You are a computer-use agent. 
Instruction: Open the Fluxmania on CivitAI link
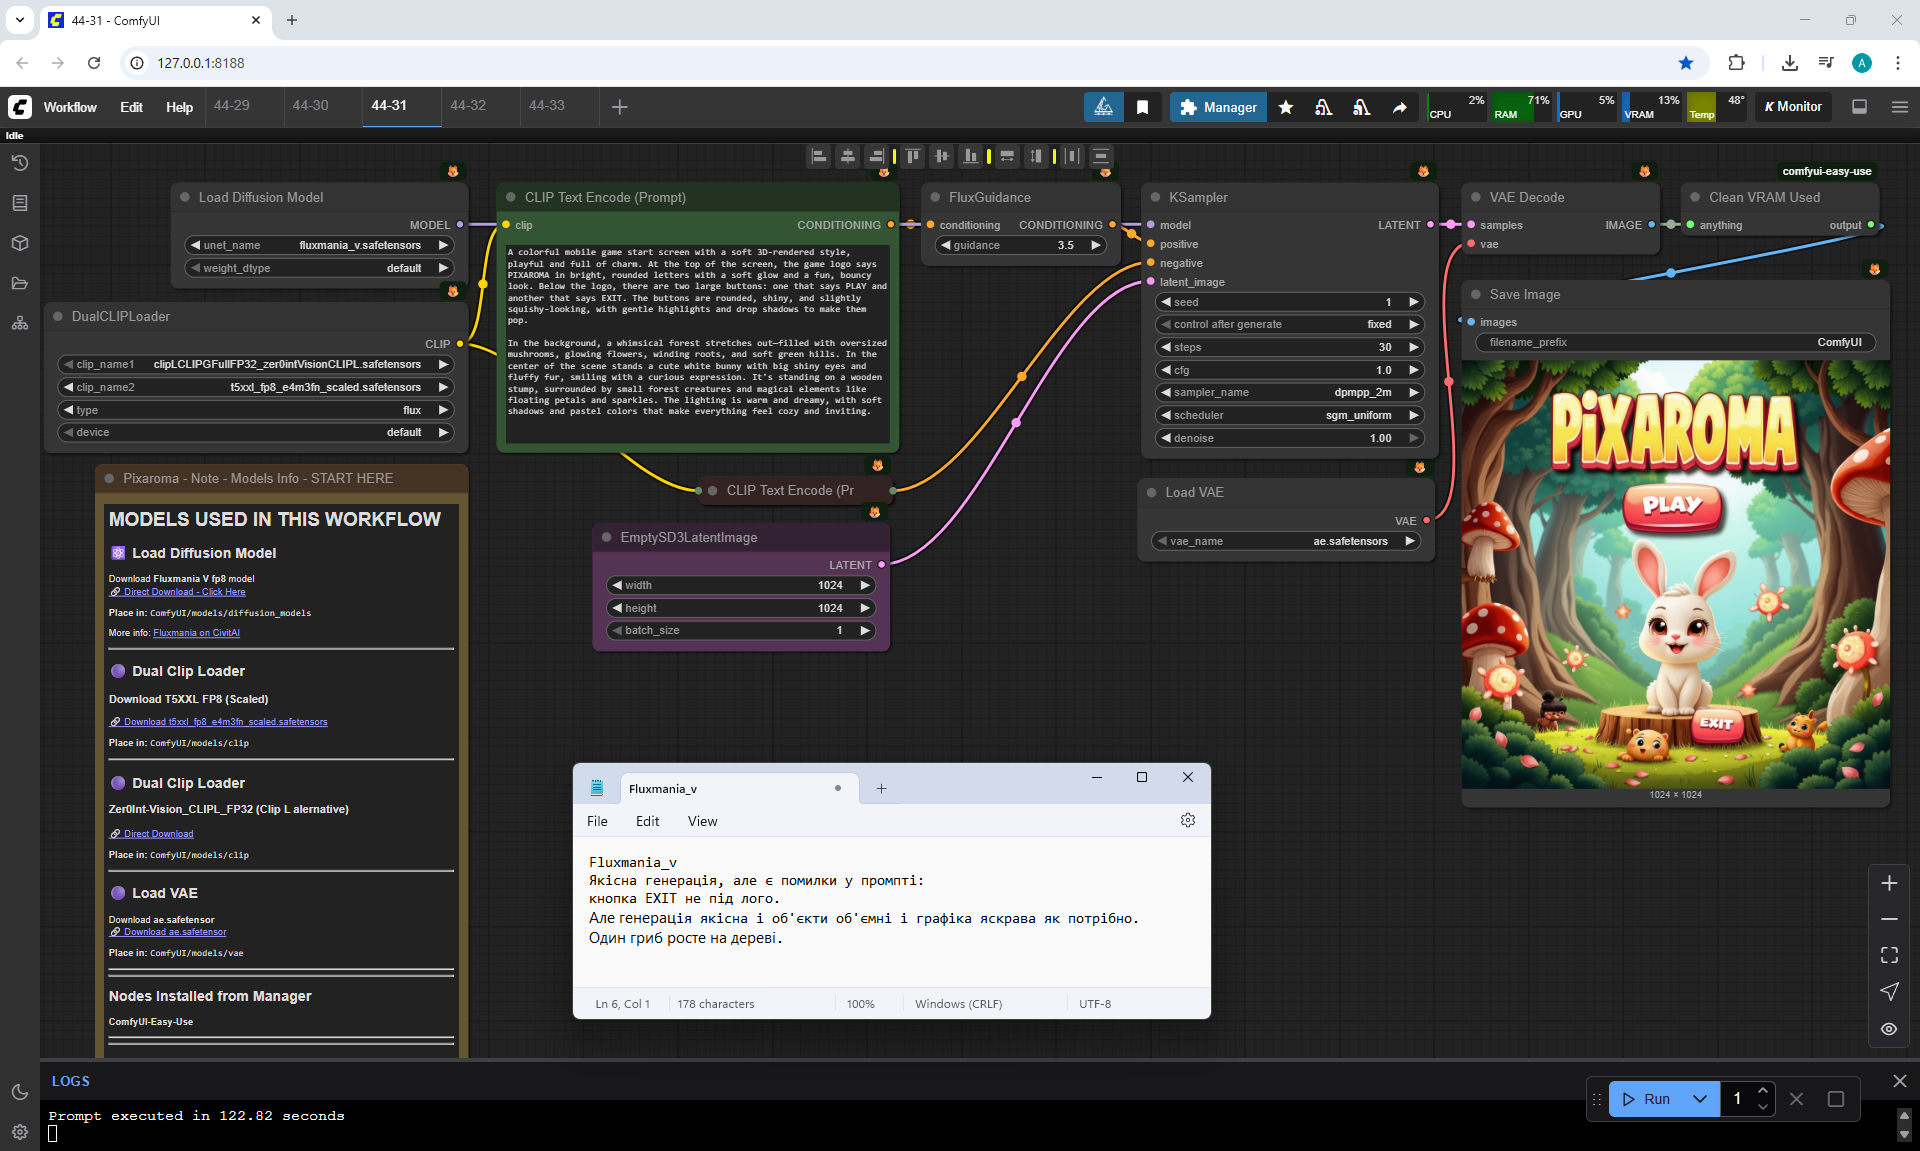(x=196, y=633)
